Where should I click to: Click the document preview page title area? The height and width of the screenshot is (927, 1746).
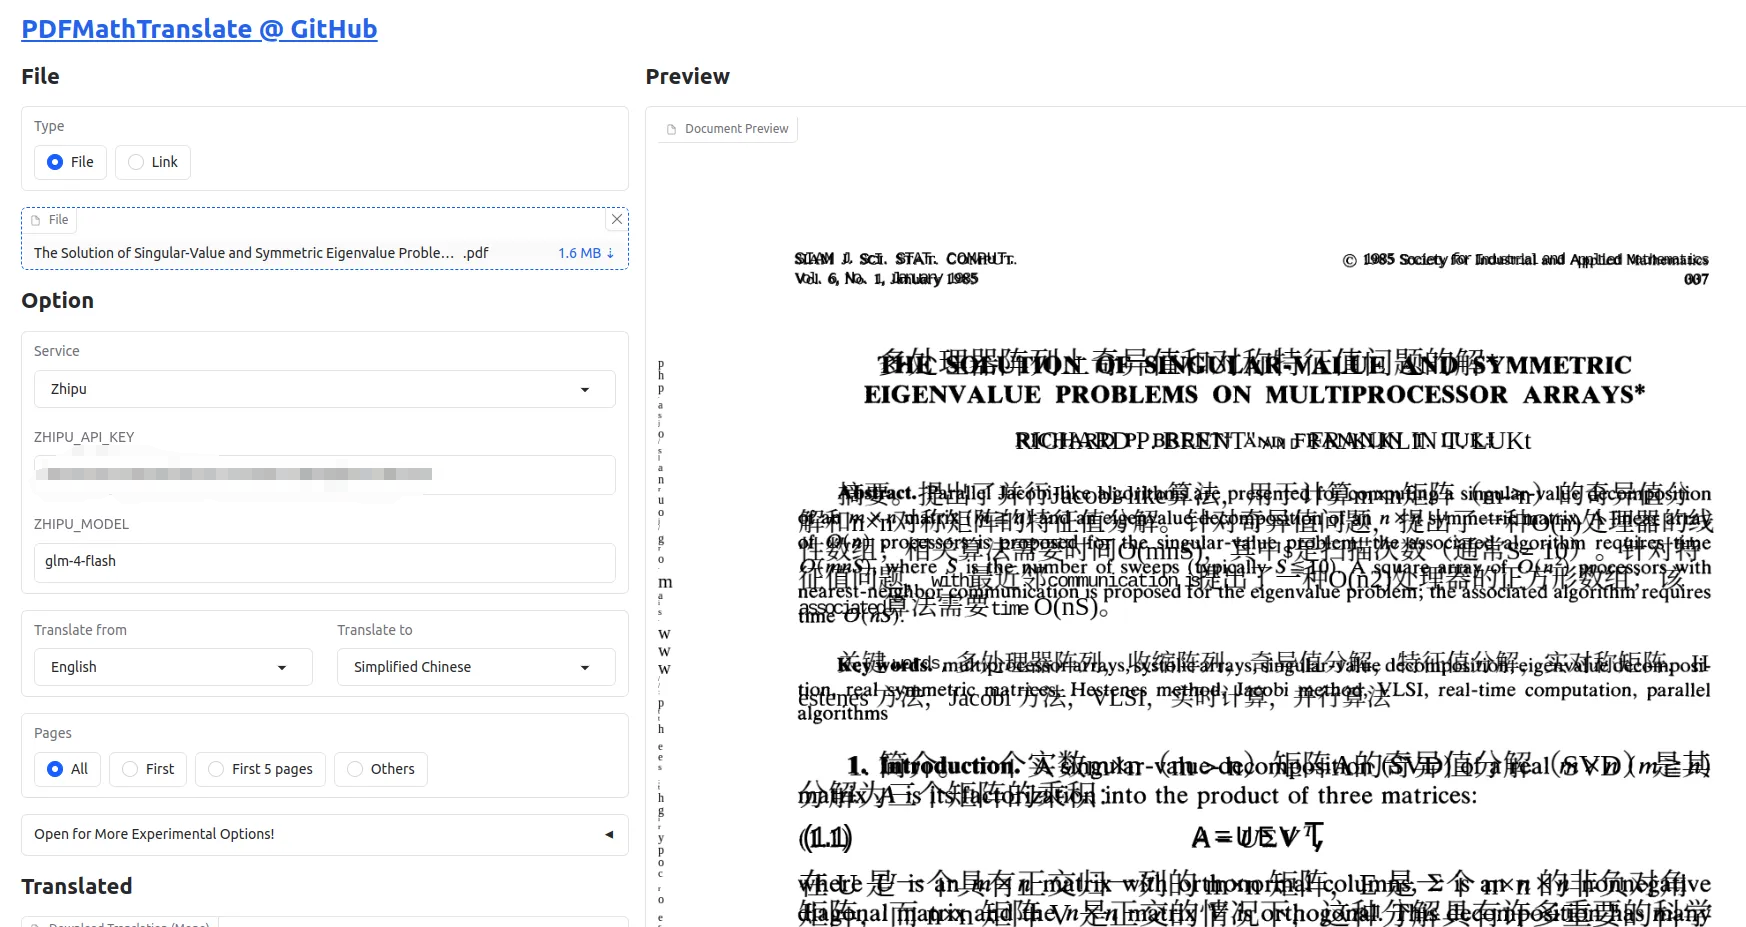tap(1254, 380)
